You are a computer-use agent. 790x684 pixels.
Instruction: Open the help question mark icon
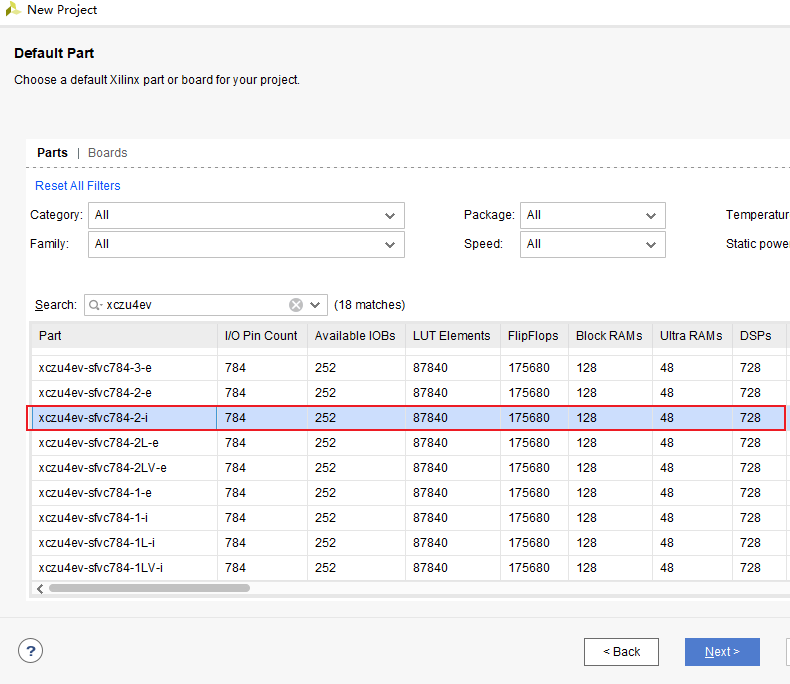30,651
